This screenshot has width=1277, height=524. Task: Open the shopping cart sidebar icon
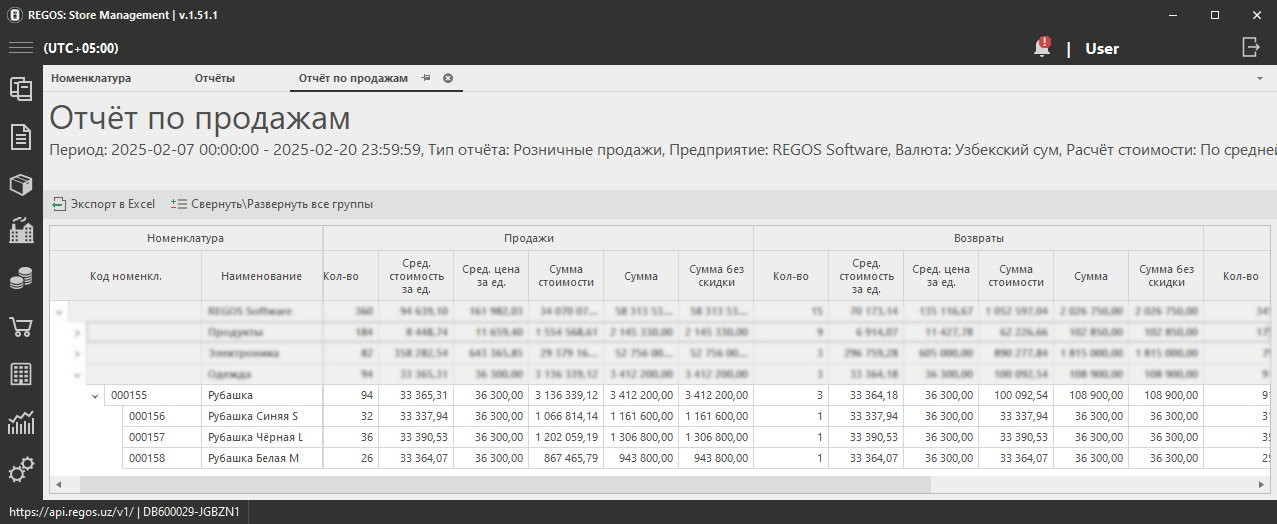[21, 327]
